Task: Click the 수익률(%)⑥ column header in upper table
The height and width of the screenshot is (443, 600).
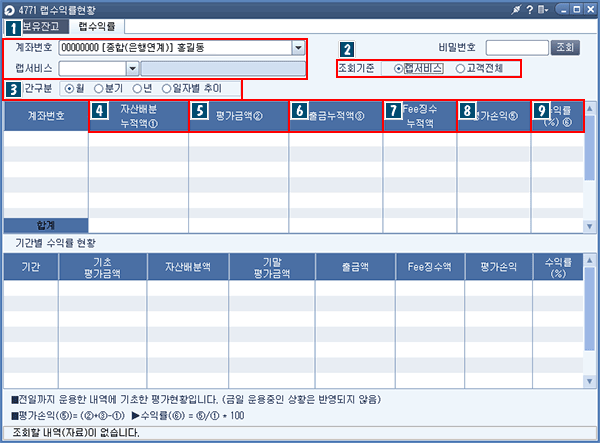Action: pos(558,116)
